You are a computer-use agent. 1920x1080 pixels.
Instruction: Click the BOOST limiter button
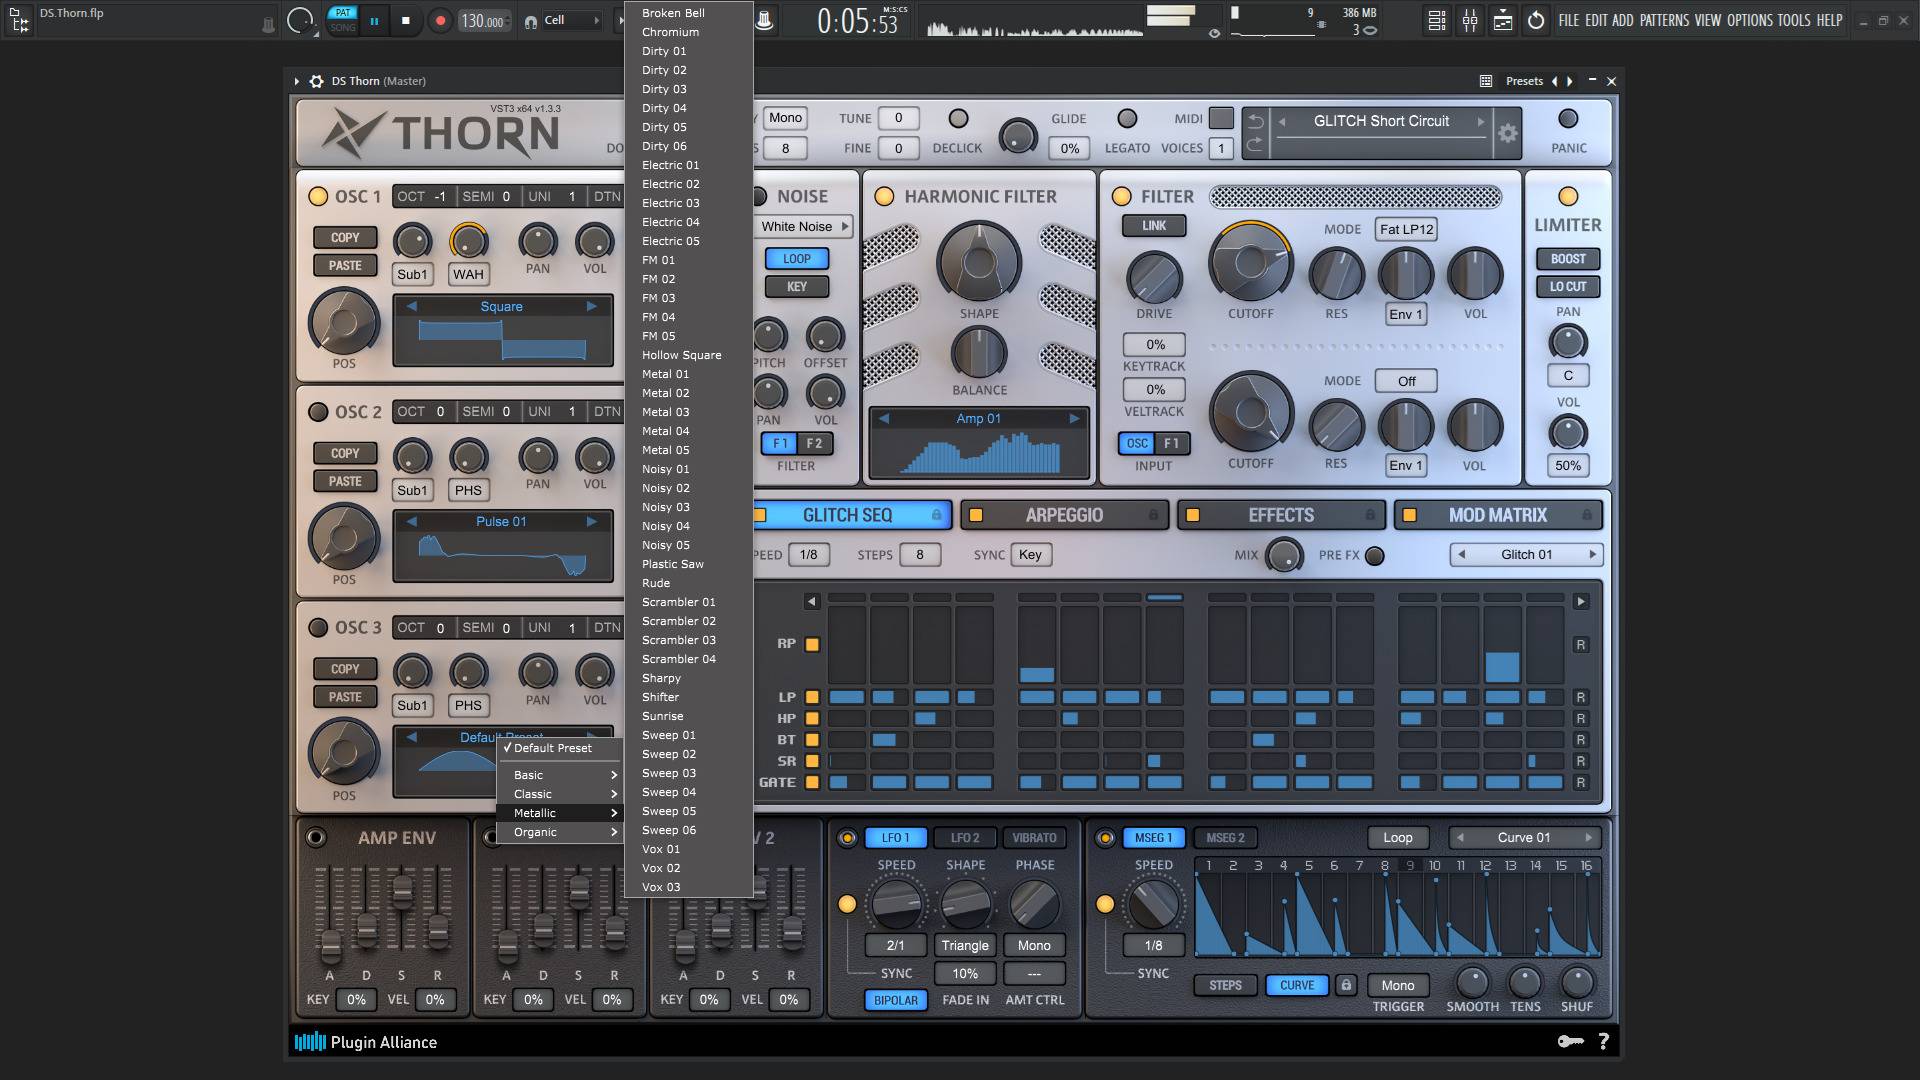(1567, 259)
